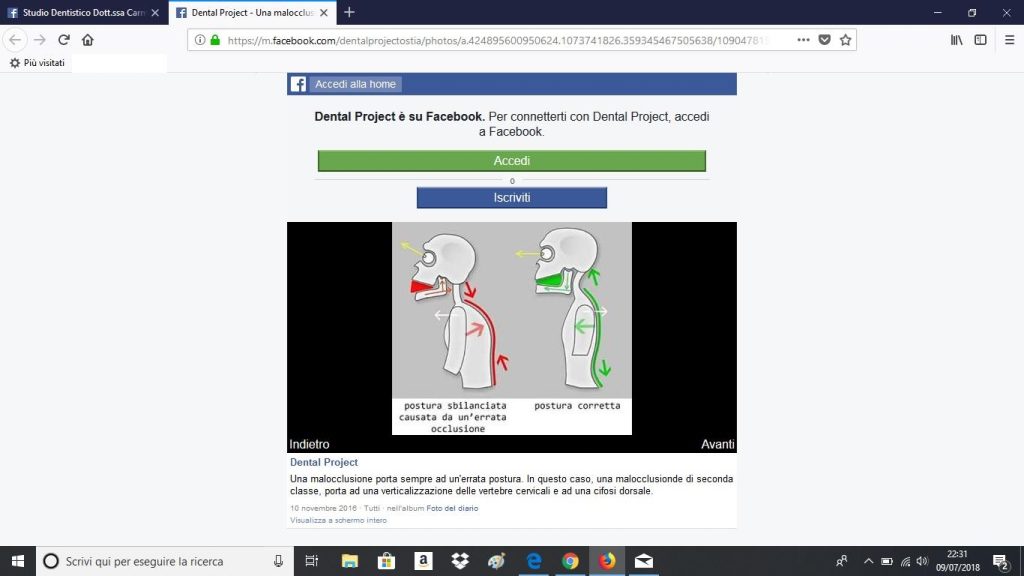Reload the current page
Image resolution: width=1024 pixels, height=576 pixels.
pyautogui.click(x=64, y=40)
